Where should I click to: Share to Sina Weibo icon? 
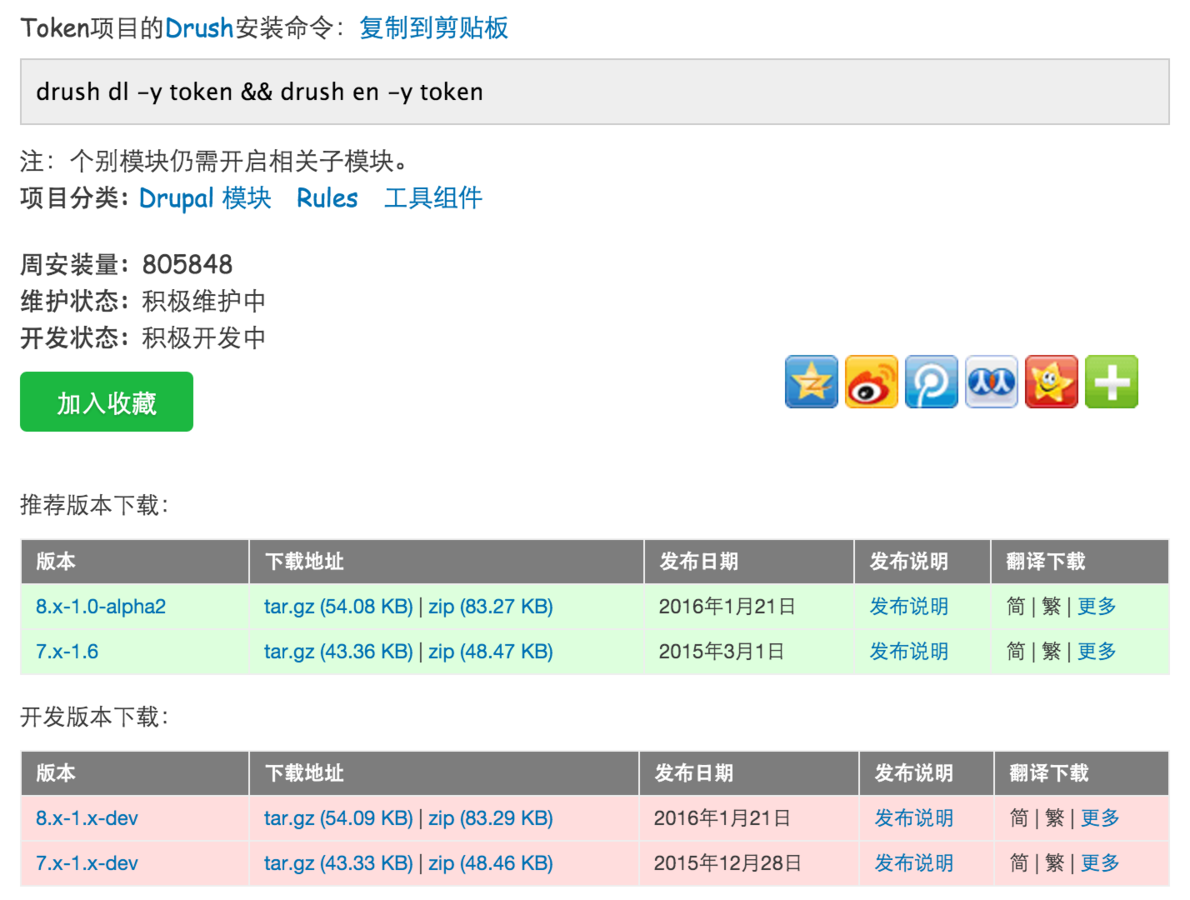[871, 382]
